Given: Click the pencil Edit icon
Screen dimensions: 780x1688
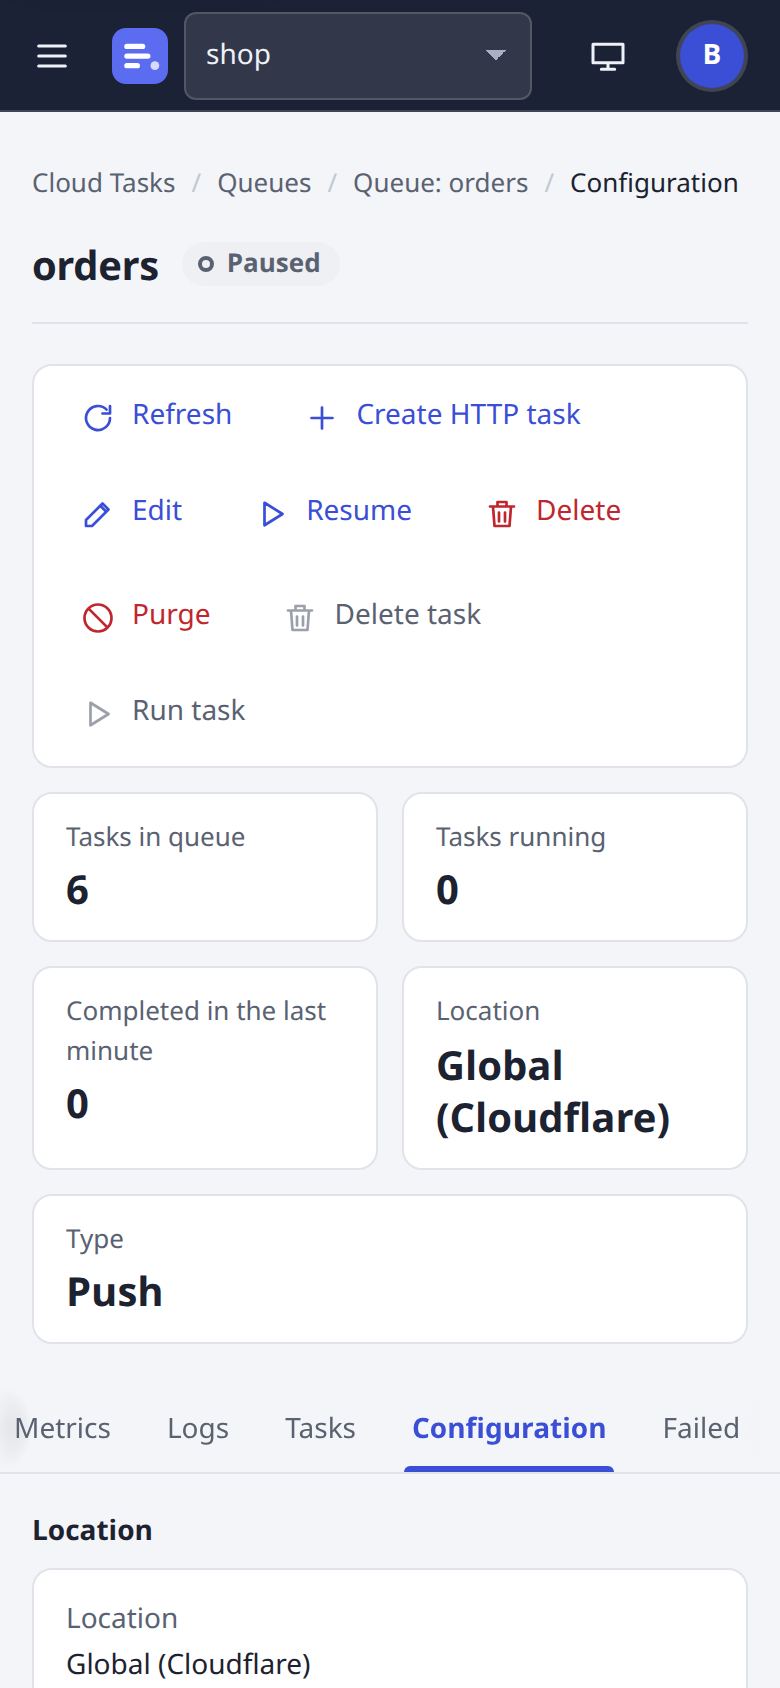Looking at the screenshot, I should tap(98, 514).
